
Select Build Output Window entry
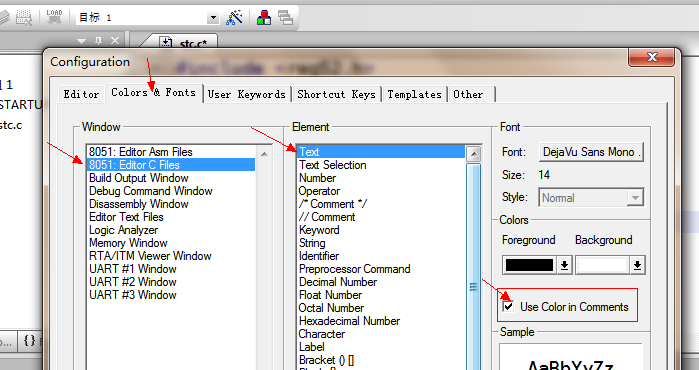(171, 178)
